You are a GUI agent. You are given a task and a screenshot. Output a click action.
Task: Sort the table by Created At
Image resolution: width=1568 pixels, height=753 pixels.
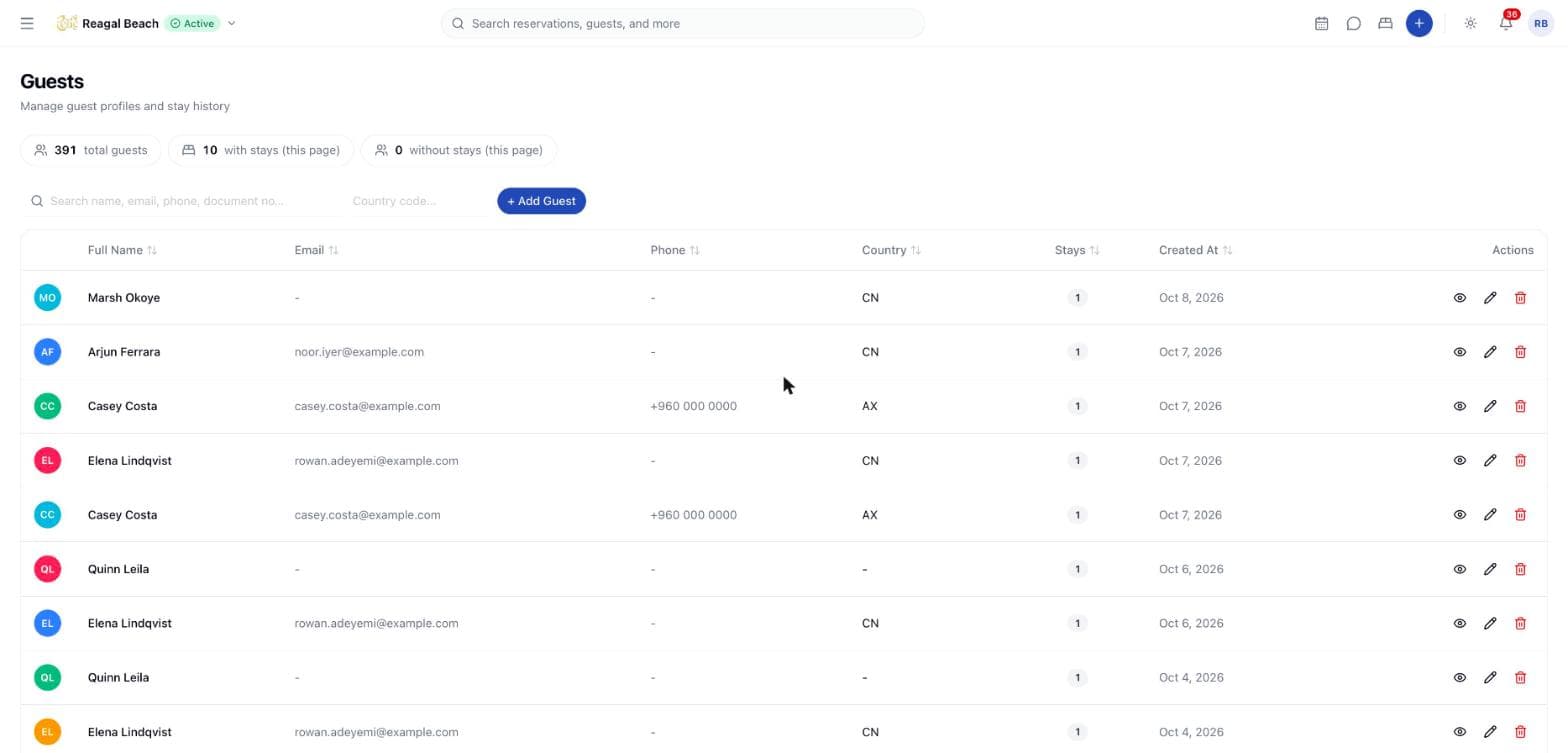click(x=1195, y=250)
